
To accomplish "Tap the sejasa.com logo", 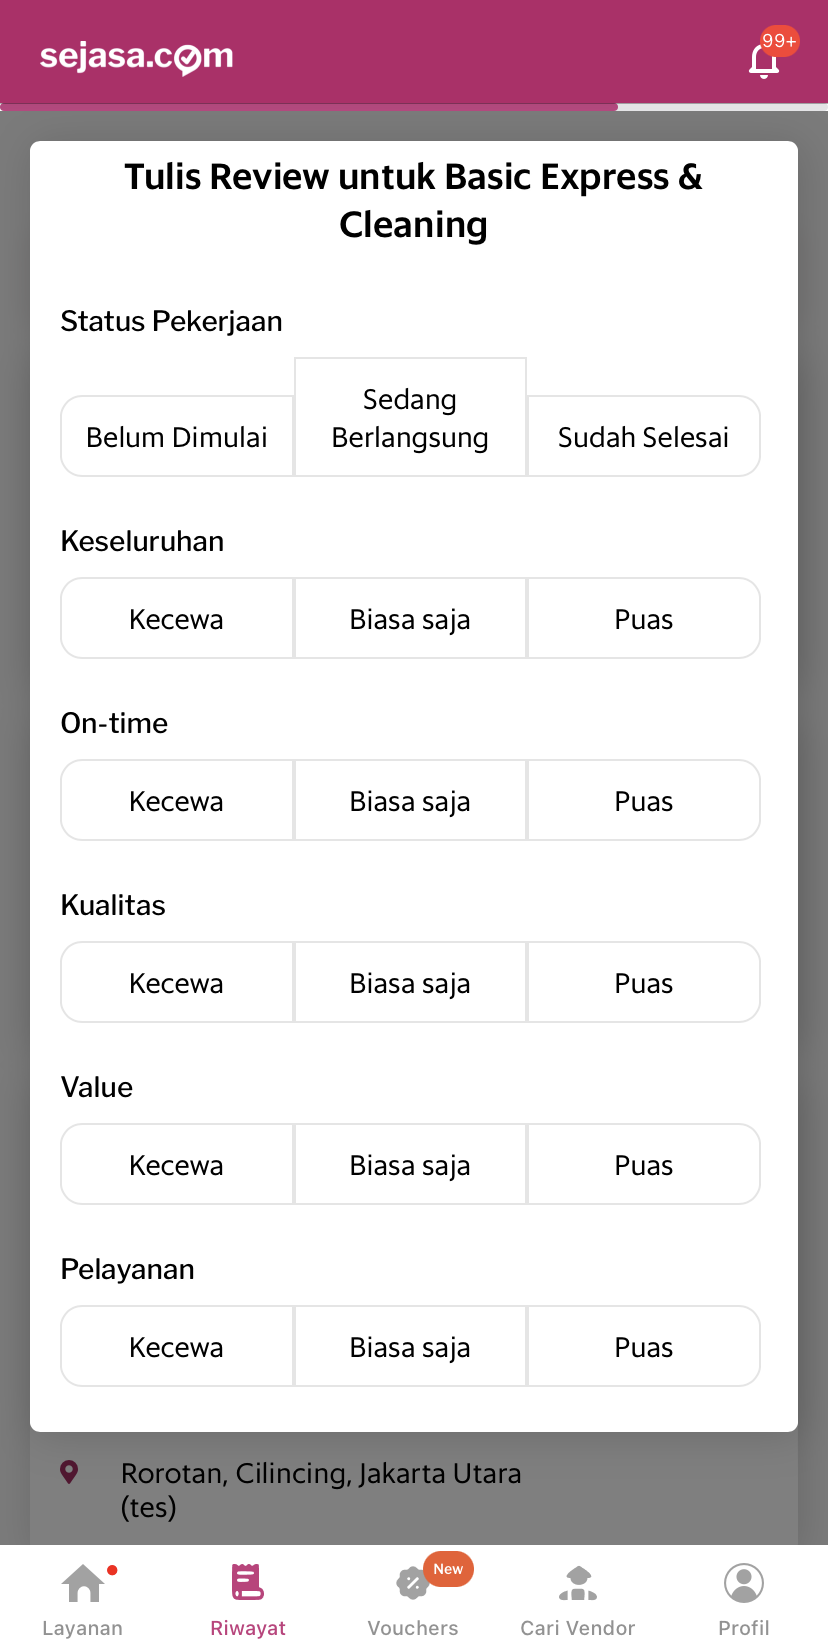I will point(137,57).
